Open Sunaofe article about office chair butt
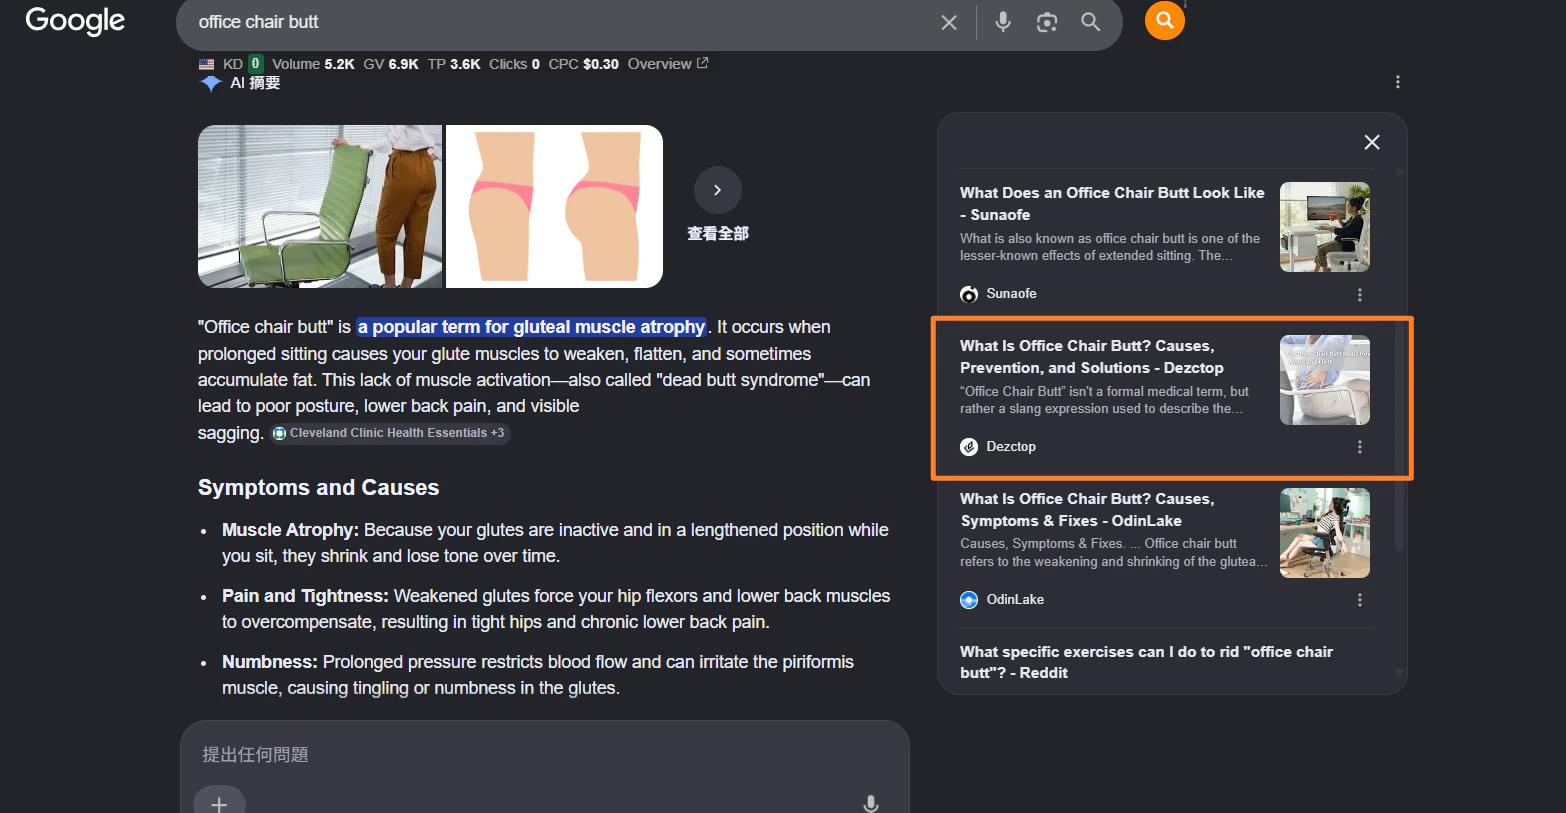 click(x=1112, y=203)
